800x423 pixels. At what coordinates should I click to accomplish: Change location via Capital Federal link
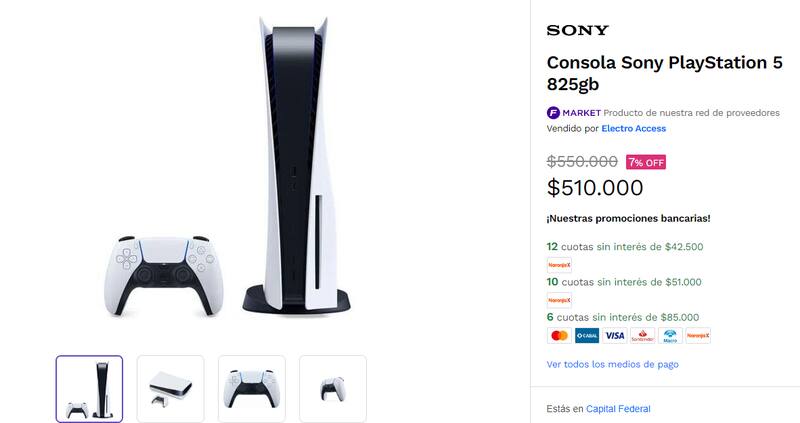pyautogui.click(x=618, y=409)
